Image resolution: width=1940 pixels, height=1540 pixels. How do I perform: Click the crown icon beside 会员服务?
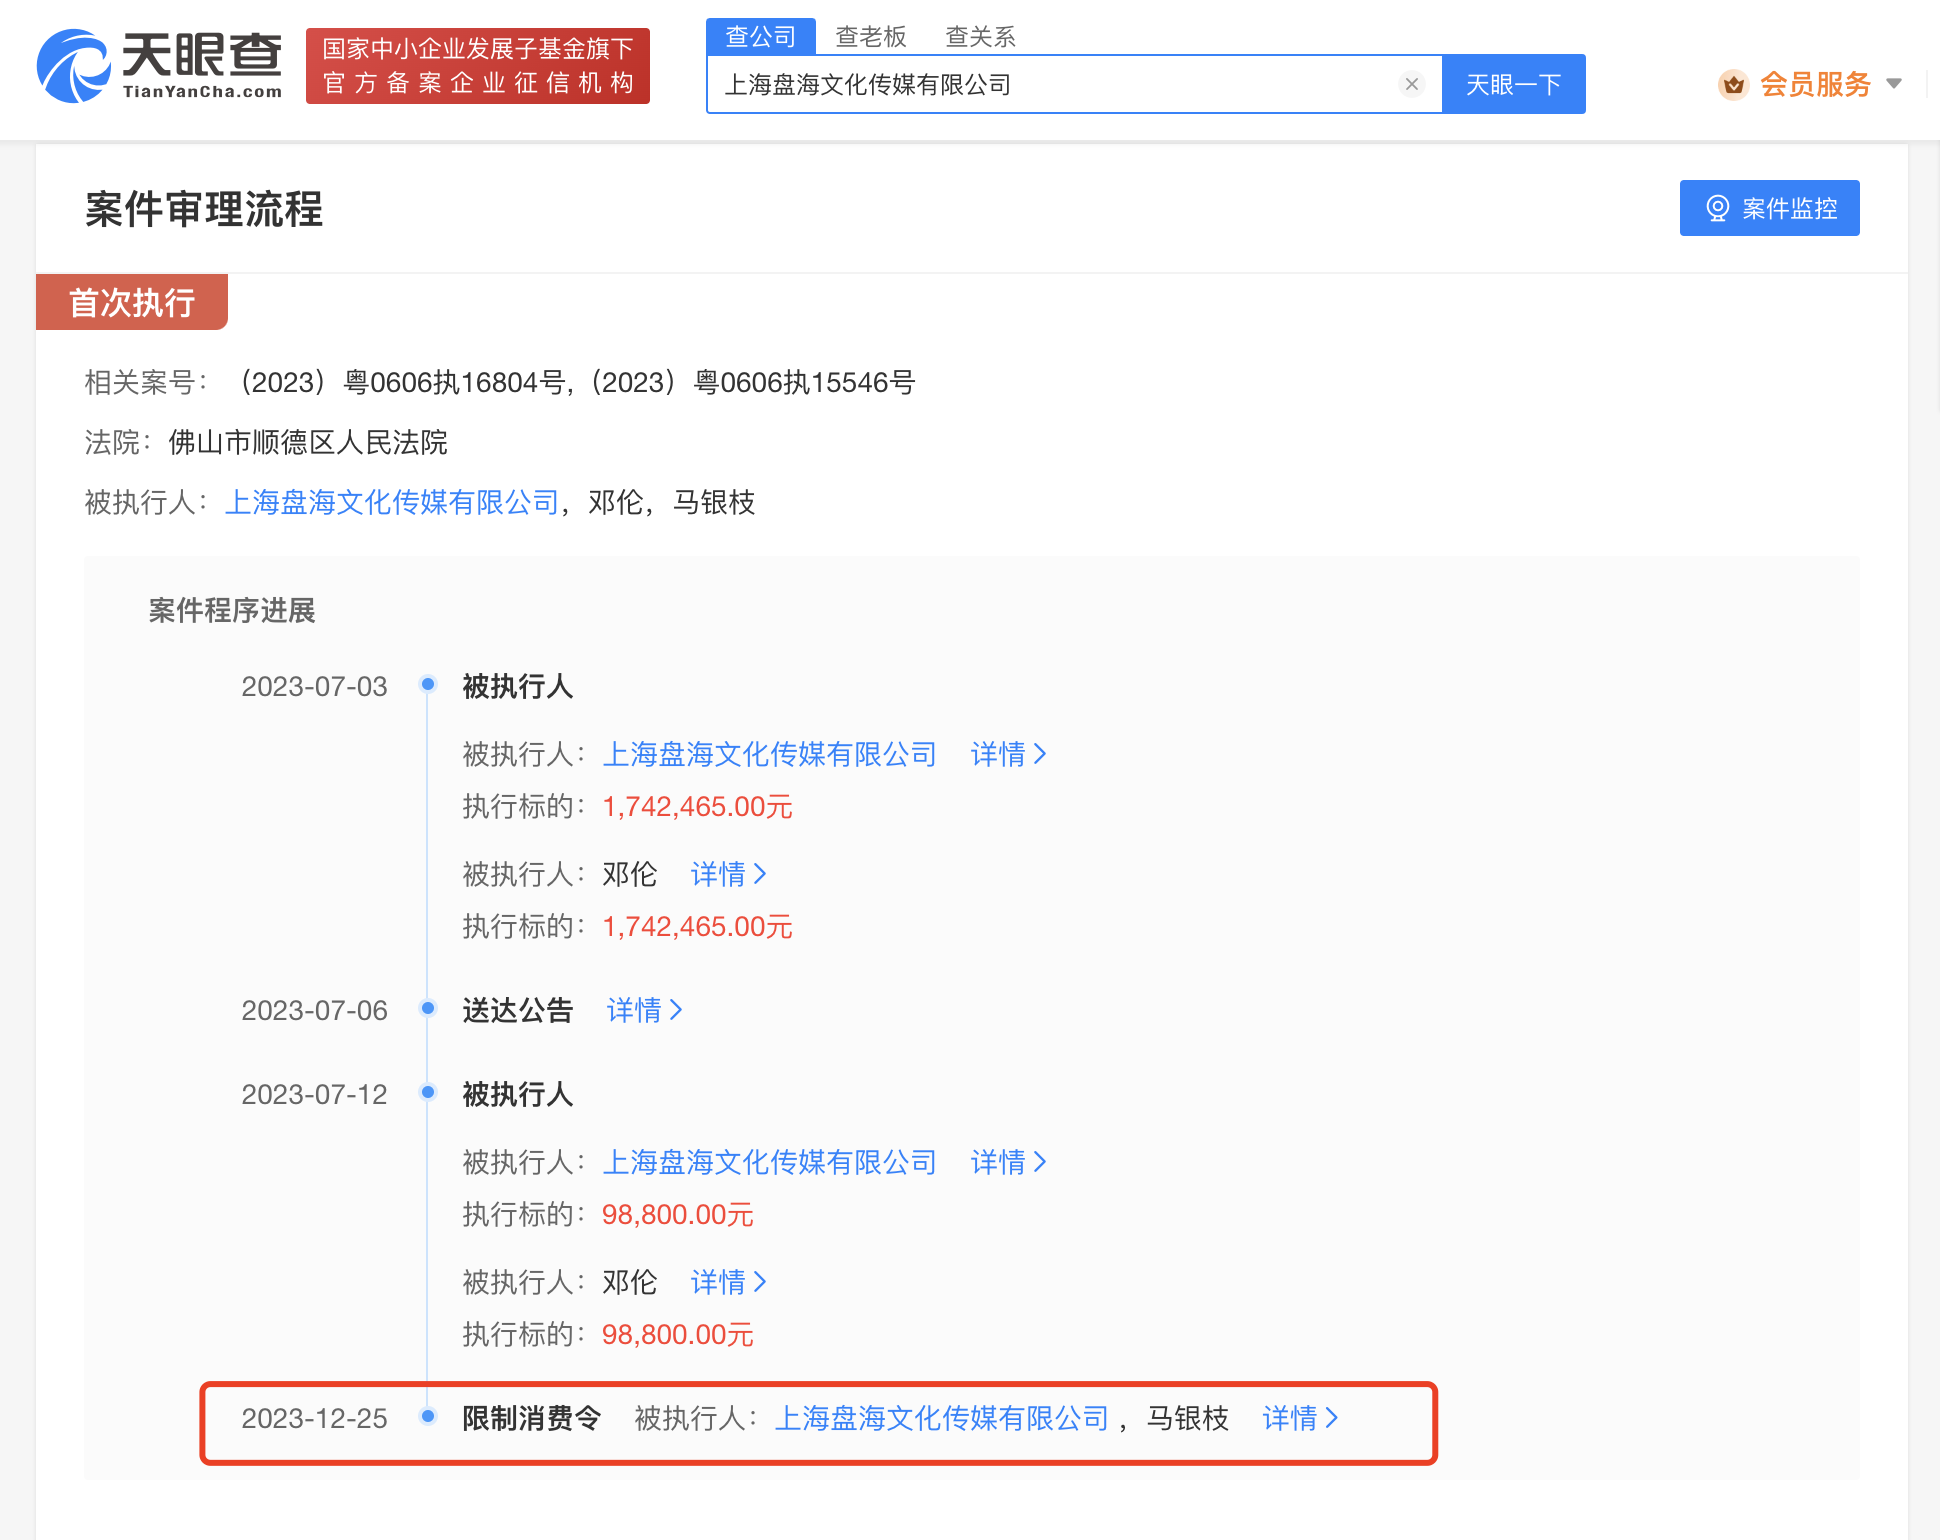(x=1733, y=84)
